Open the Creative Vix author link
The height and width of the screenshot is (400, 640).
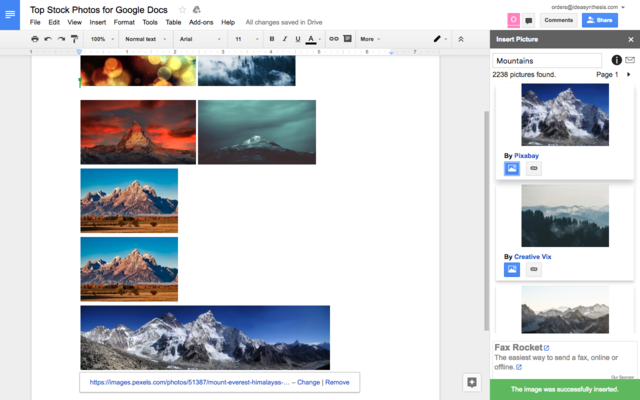[533, 257]
